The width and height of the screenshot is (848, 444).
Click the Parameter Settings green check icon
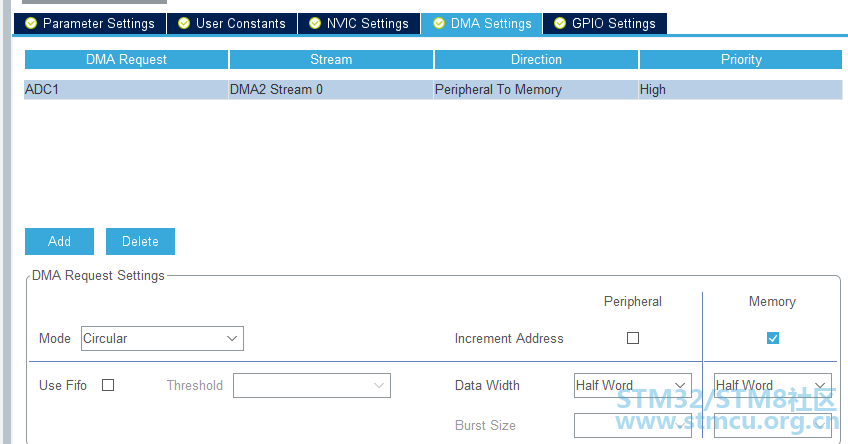31,23
